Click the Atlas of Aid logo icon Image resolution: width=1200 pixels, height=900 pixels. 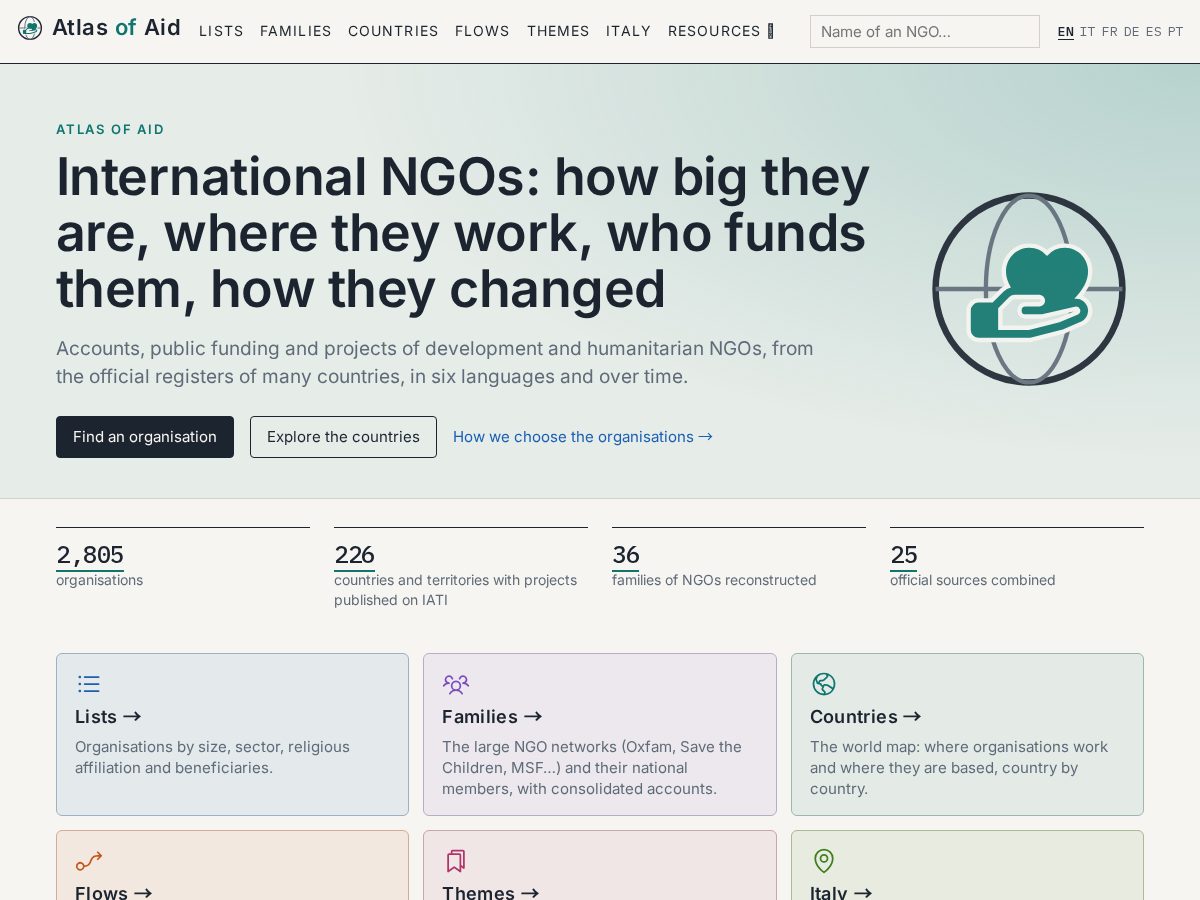[30, 28]
